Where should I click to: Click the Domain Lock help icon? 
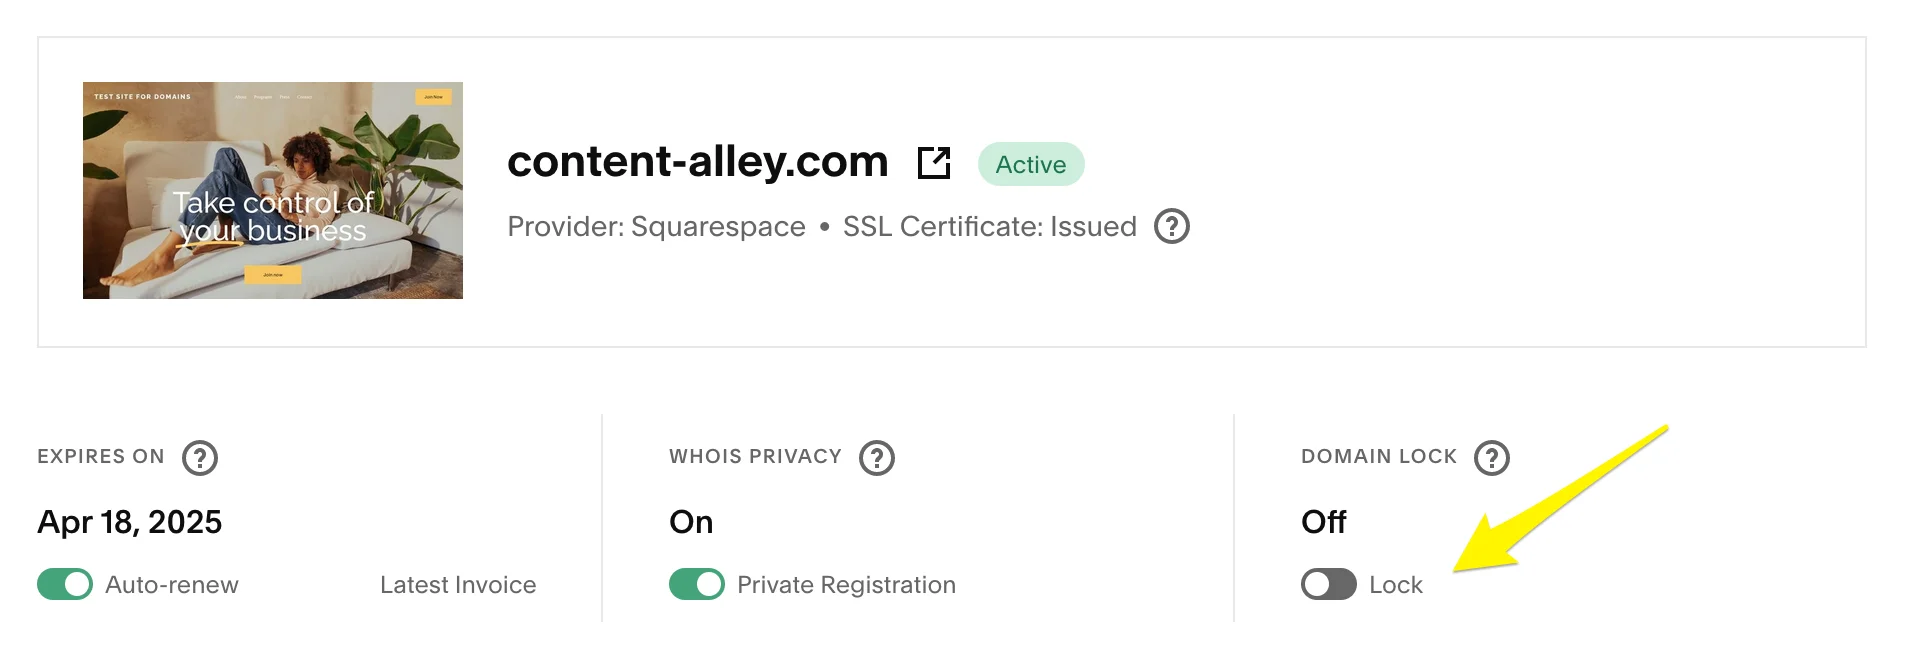point(1491,458)
